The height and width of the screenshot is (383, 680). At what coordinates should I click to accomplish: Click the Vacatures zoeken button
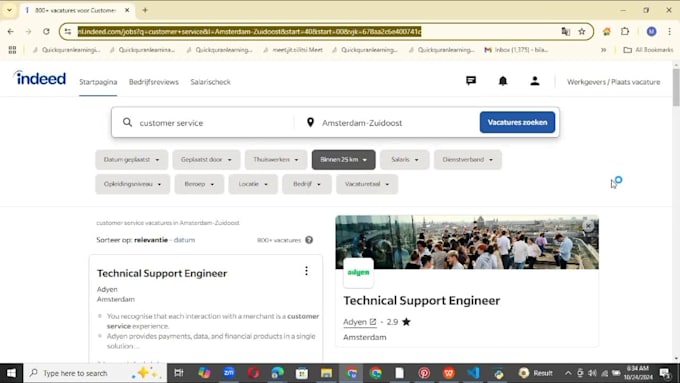click(x=517, y=122)
